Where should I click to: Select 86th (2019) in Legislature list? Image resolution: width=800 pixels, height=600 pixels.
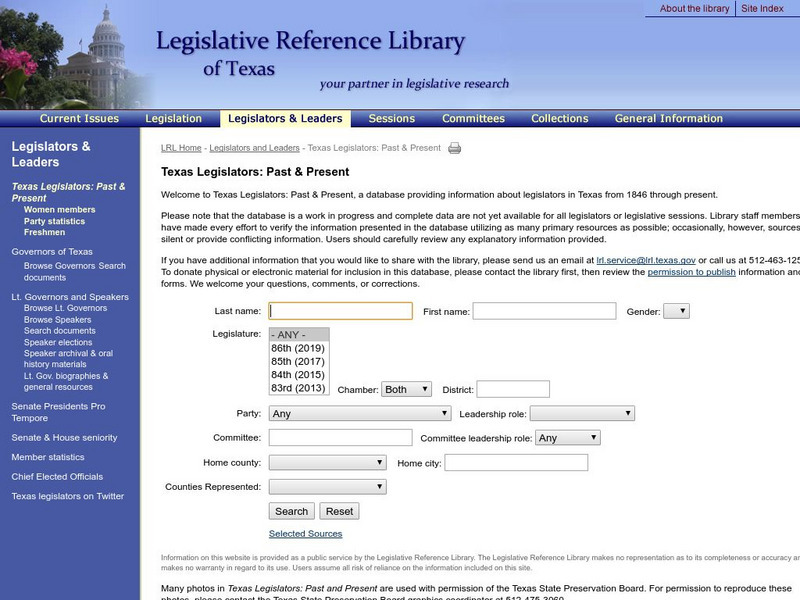click(298, 348)
